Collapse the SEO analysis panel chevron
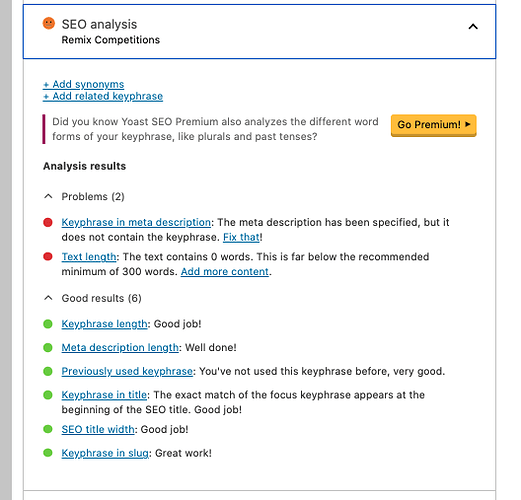The height and width of the screenshot is (500, 521). [x=473, y=27]
